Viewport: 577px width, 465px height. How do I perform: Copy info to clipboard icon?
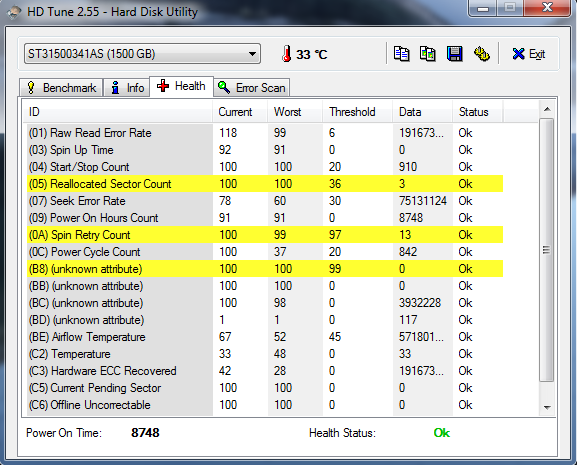(x=401, y=54)
